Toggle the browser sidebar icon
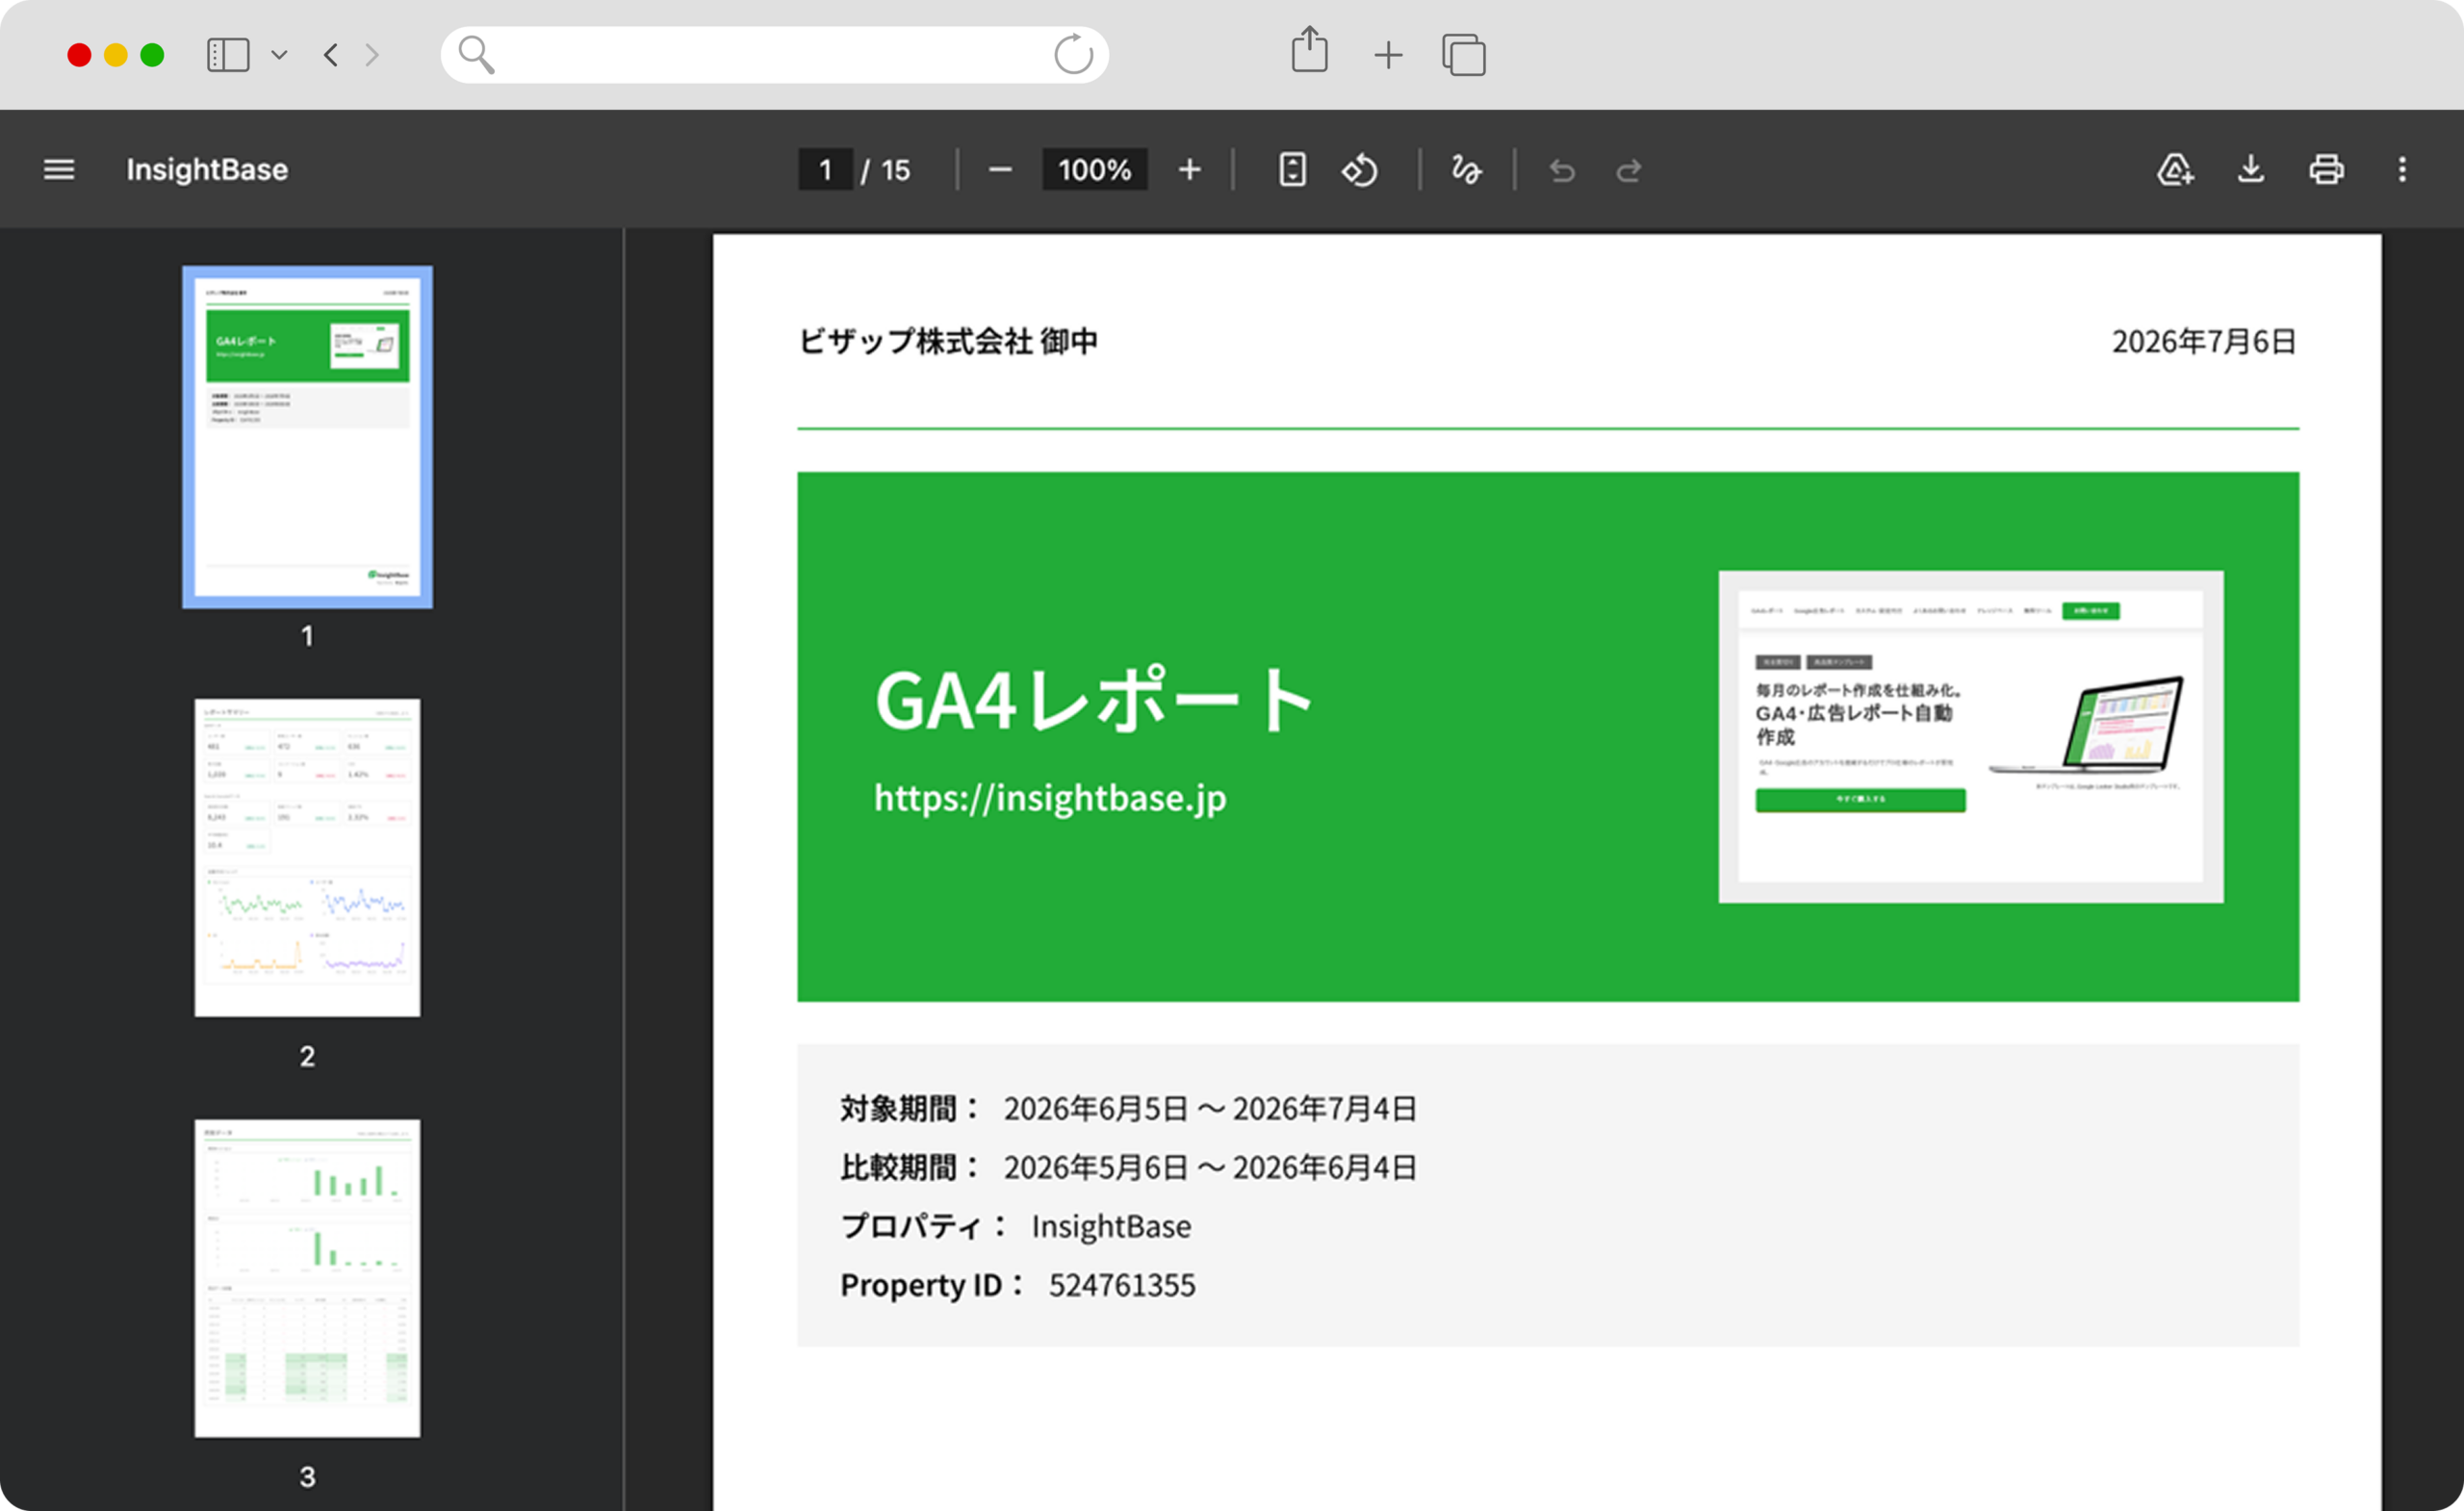 [228, 55]
